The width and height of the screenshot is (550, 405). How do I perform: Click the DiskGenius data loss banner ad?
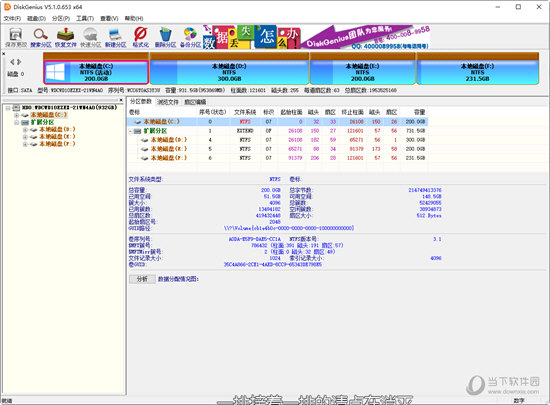pyautogui.click(x=316, y=37)
